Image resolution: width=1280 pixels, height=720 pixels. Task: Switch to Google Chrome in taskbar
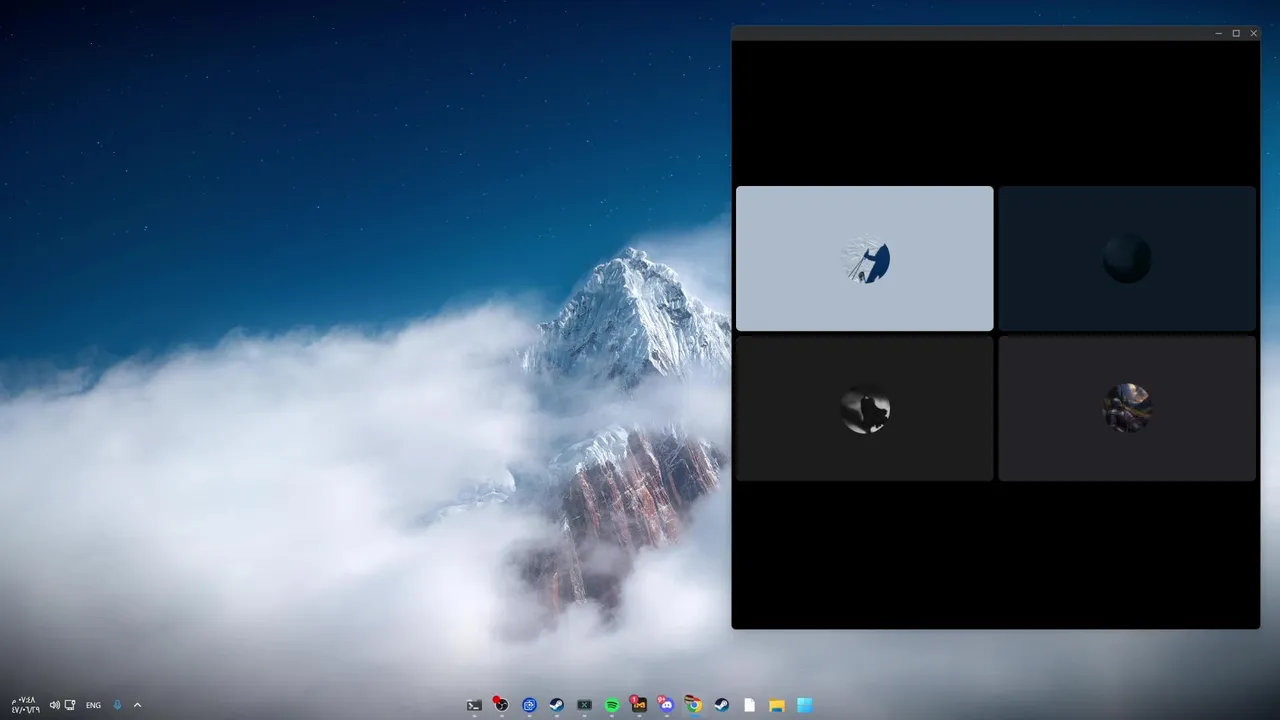coord(694,705)
